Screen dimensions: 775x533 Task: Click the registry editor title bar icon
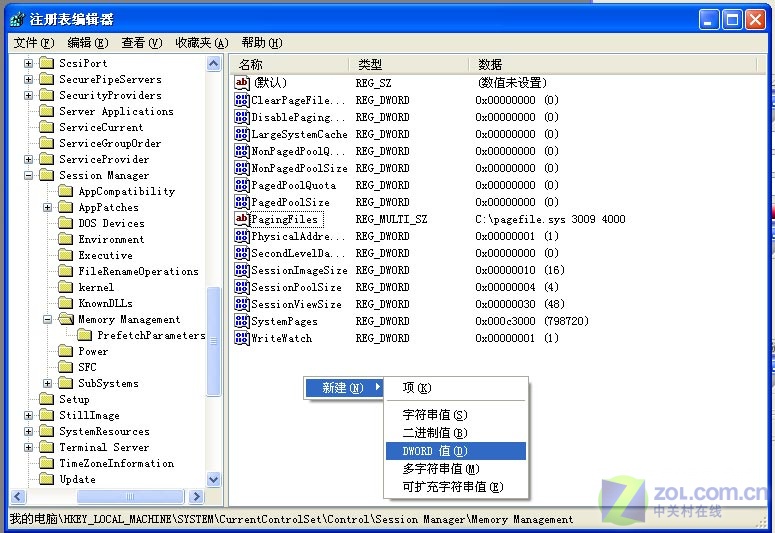[x=17, y=19]
